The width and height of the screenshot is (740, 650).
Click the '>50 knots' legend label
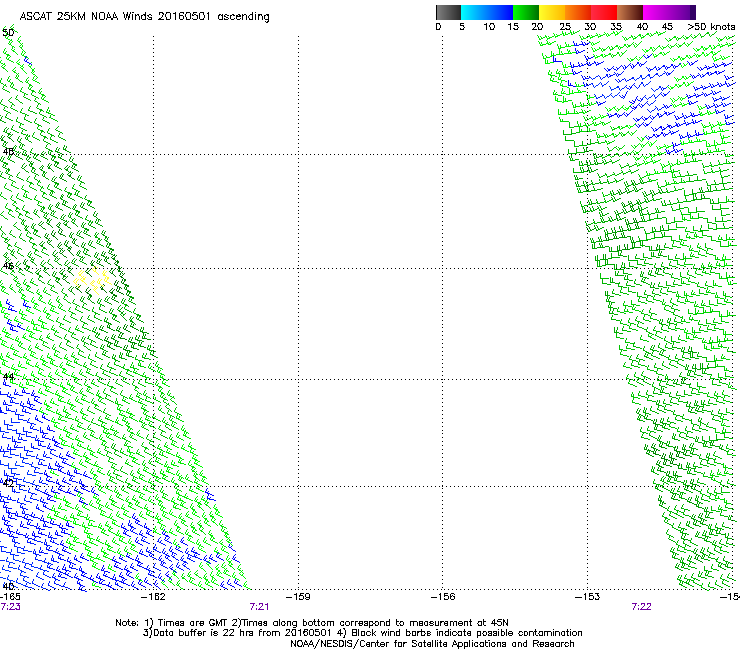(x=711, y=27)
